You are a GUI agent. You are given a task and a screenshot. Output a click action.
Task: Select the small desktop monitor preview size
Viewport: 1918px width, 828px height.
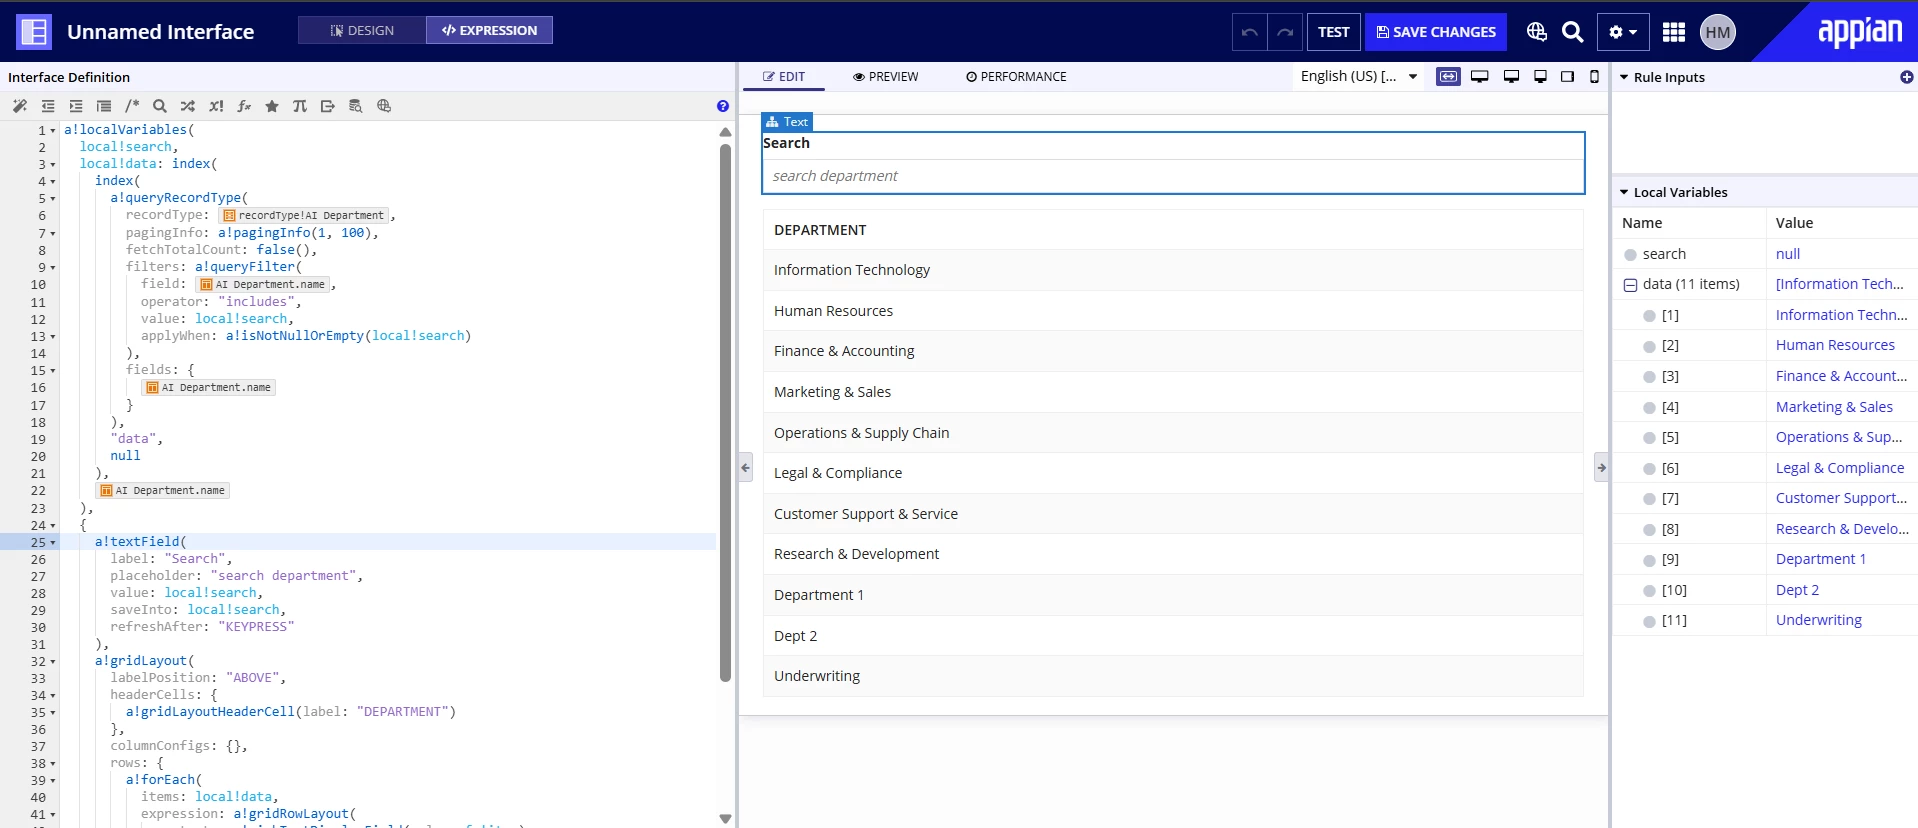[1541, 76]
